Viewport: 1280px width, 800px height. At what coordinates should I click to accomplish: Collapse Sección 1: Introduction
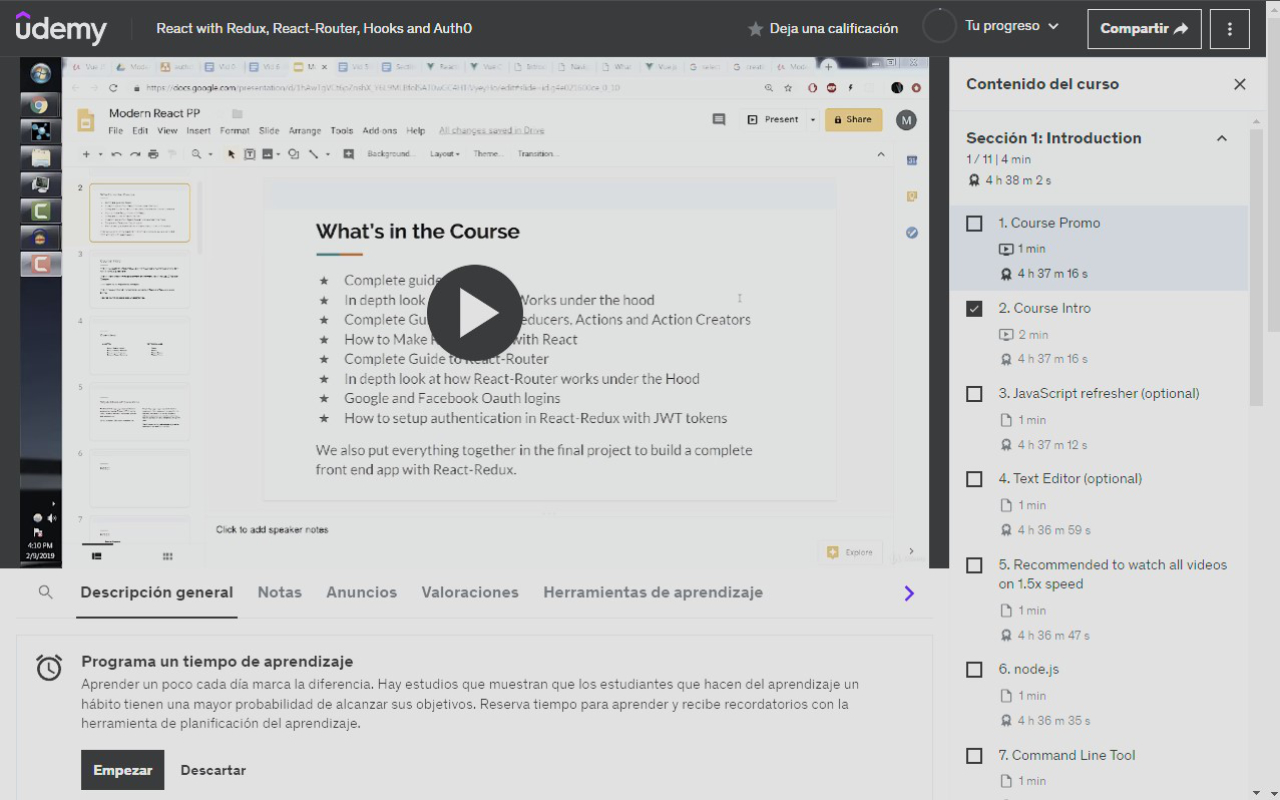(1221, 139)
